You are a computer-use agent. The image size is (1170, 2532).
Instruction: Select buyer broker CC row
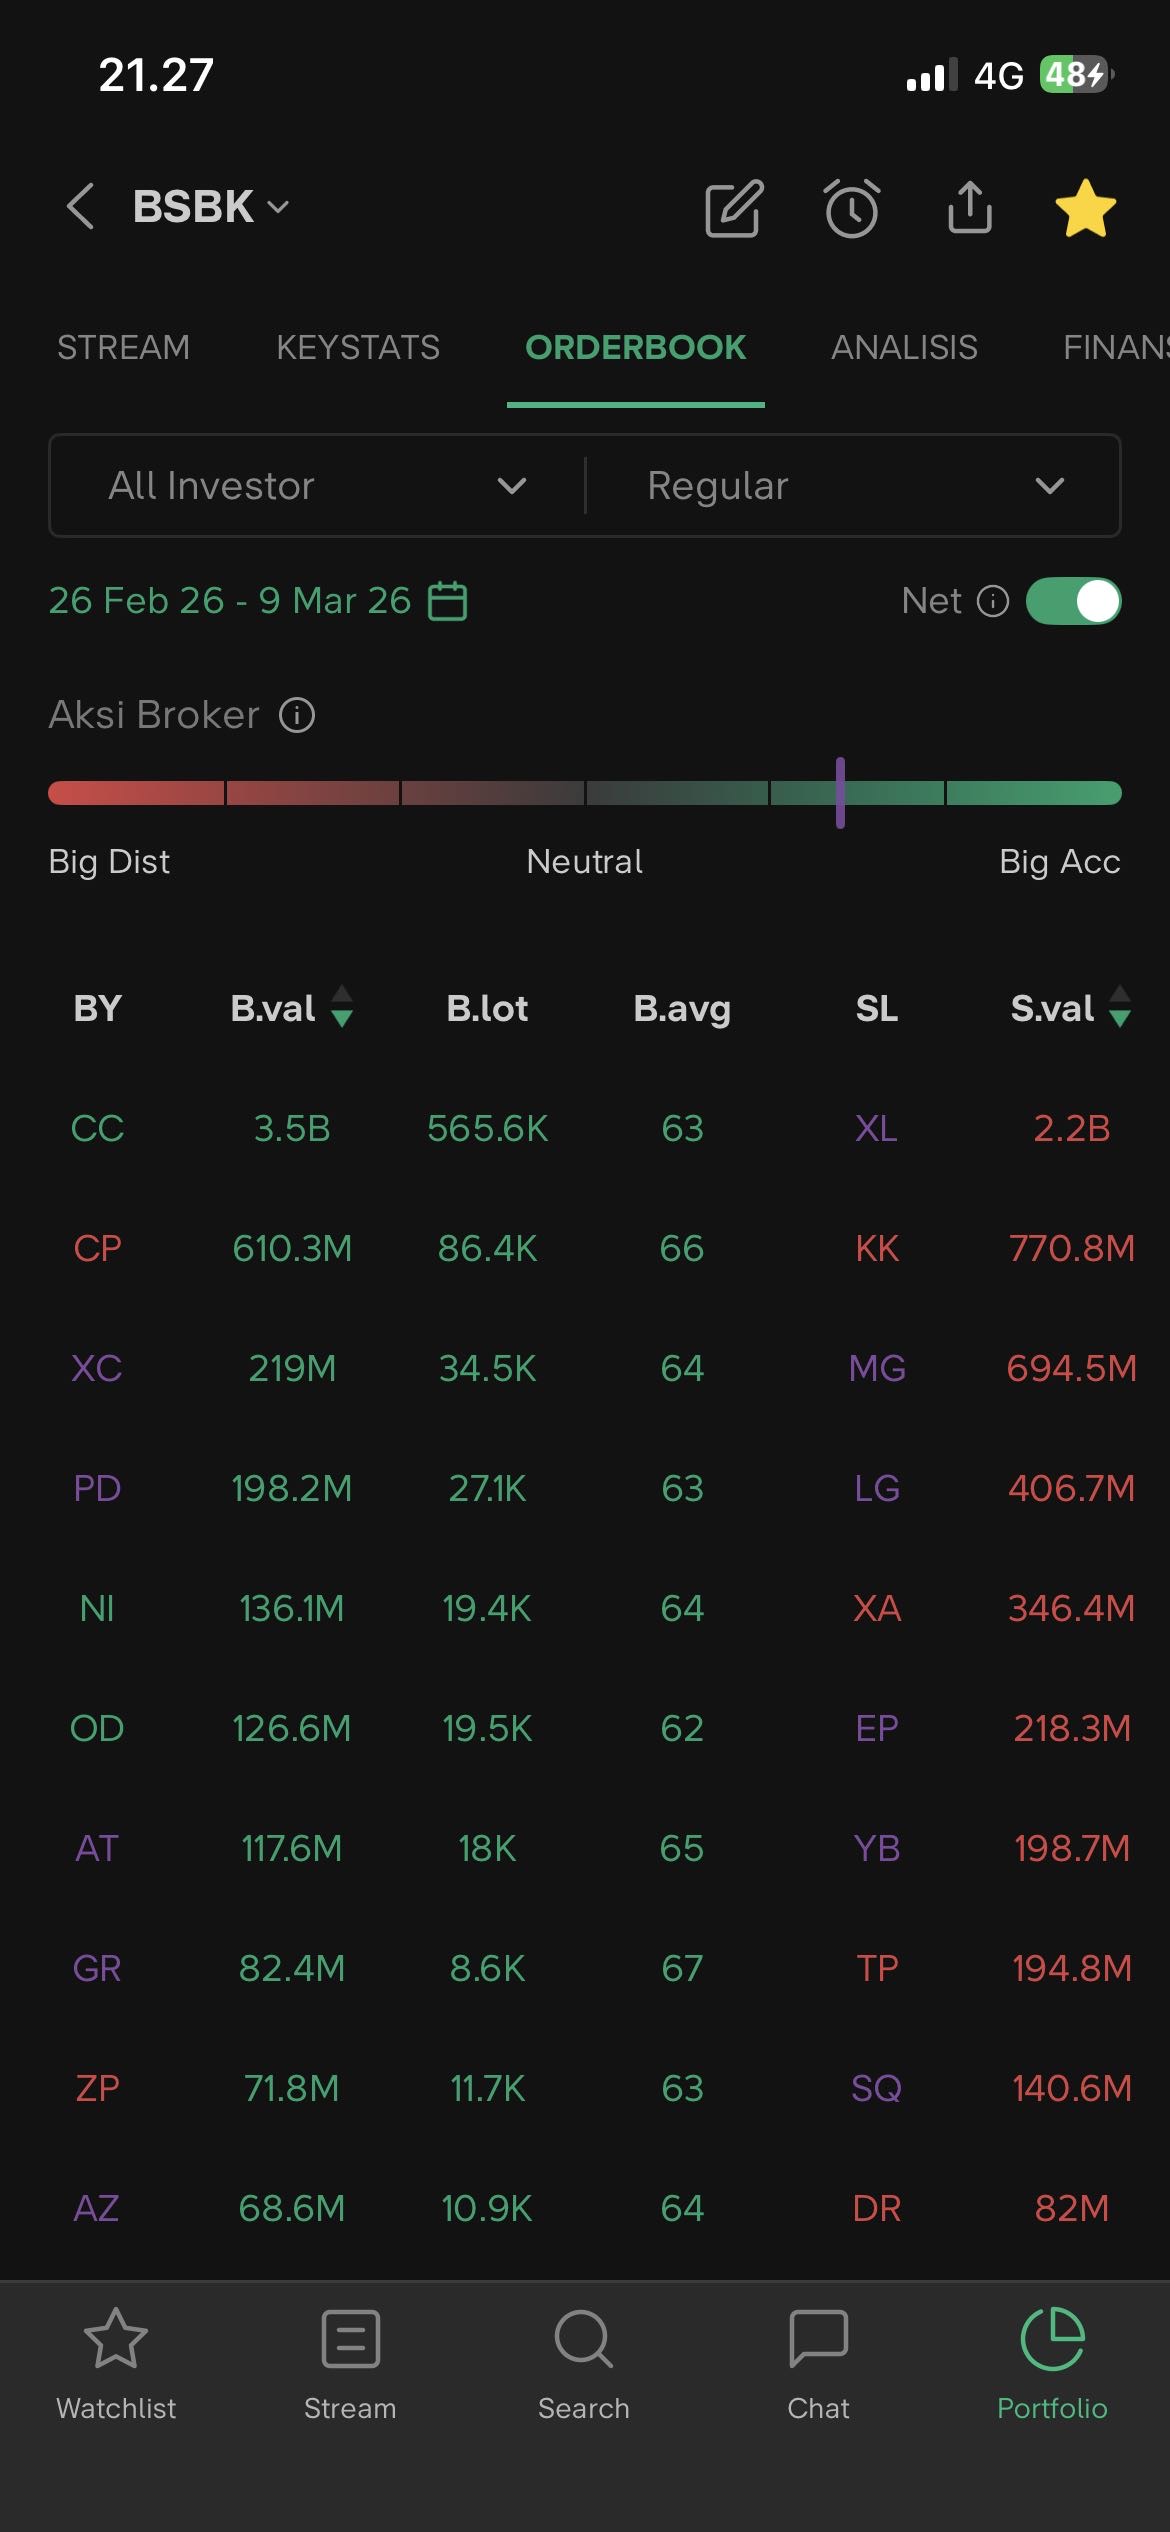pyautogui.click(x=97, y=1128)
